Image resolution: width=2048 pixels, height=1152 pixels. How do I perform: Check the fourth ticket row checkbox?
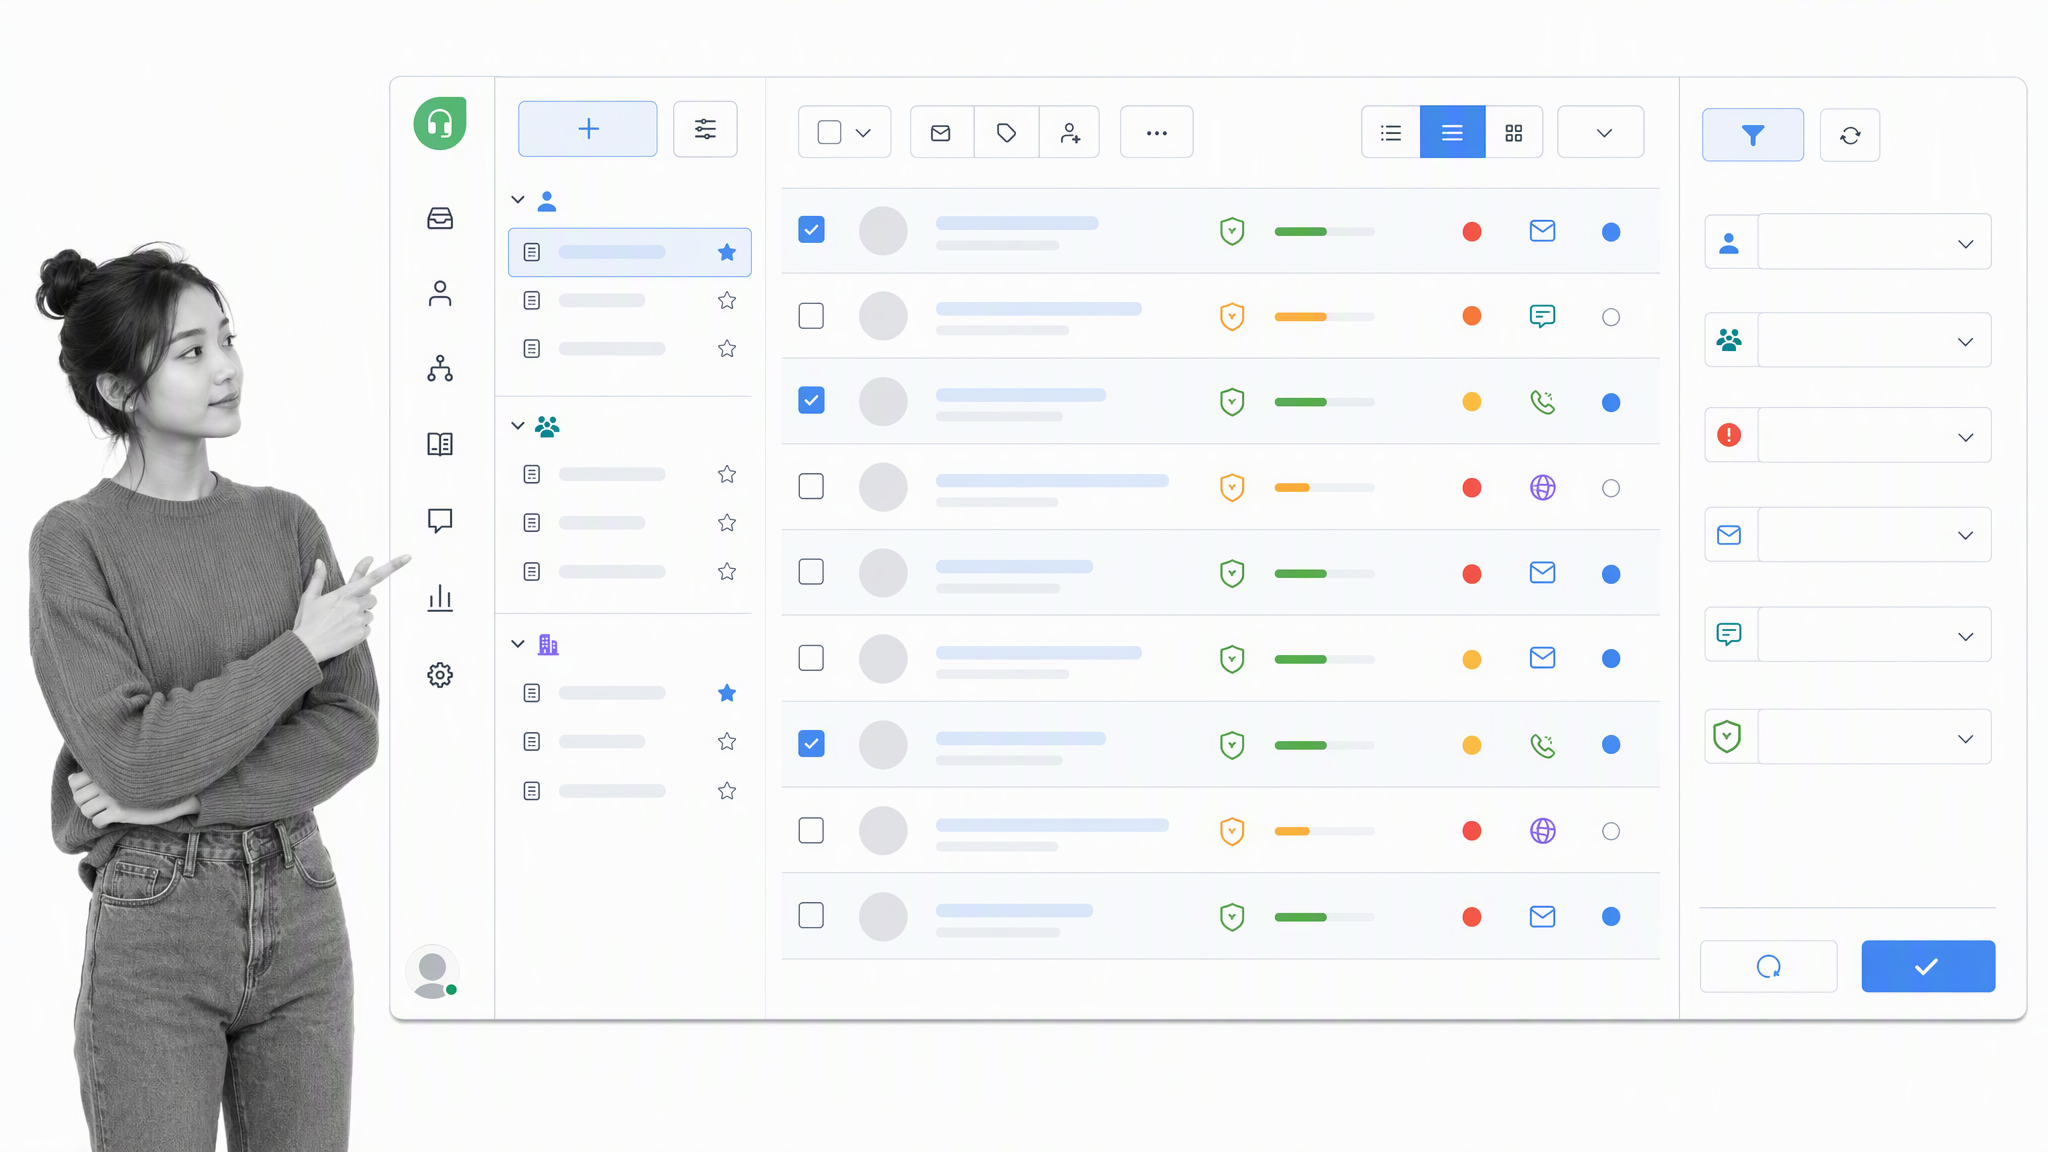[x=811, y=487]
